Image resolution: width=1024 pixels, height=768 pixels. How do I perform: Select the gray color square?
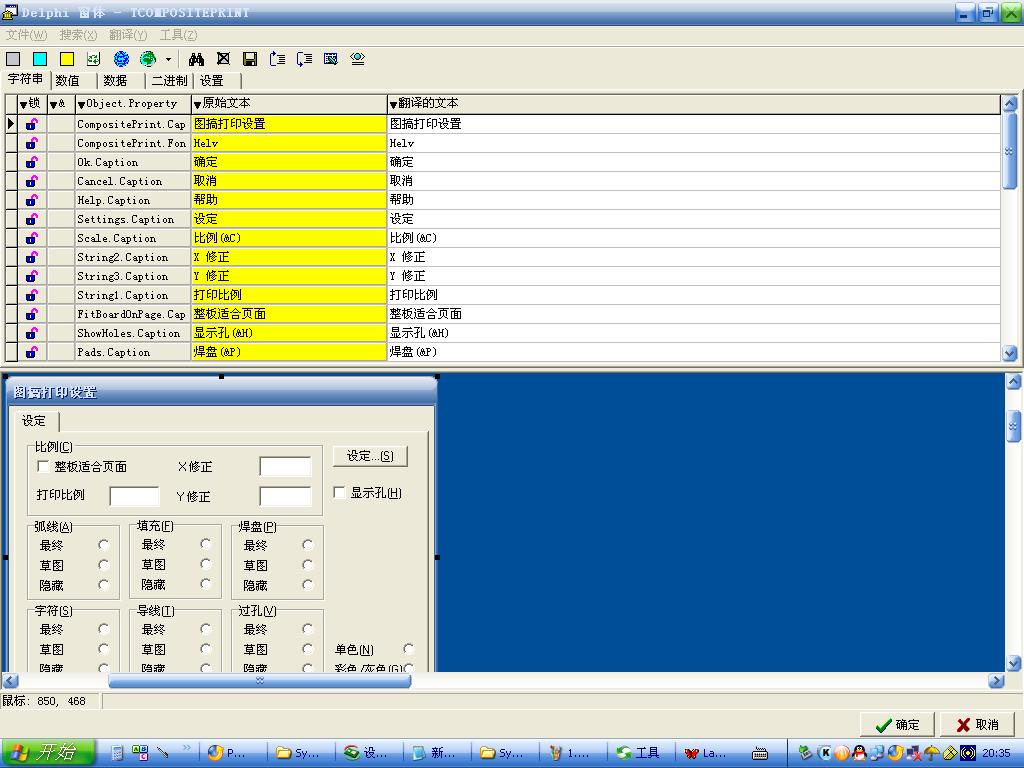(13, 59)
